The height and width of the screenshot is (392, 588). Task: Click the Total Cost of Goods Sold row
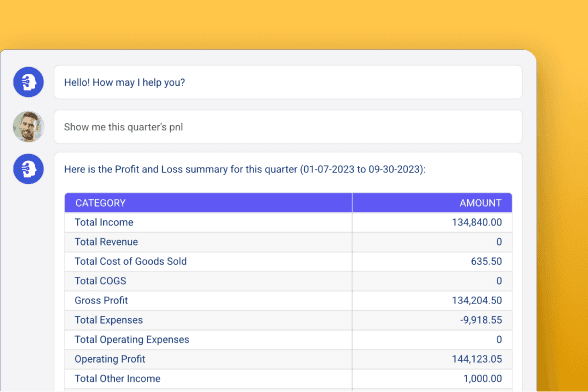(x=288, y=261)
